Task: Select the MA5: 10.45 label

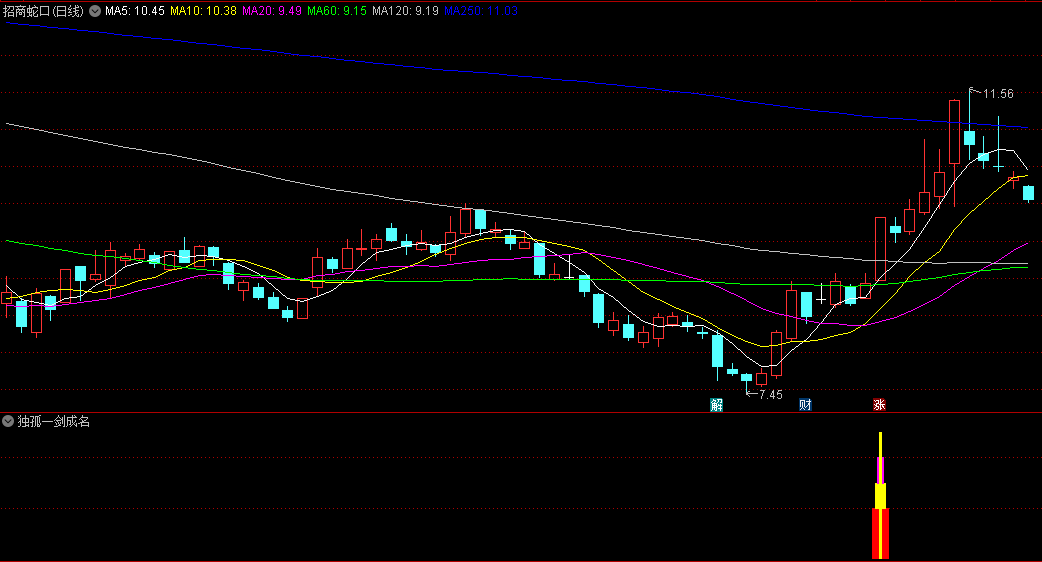Action: (x=134, y=11)
